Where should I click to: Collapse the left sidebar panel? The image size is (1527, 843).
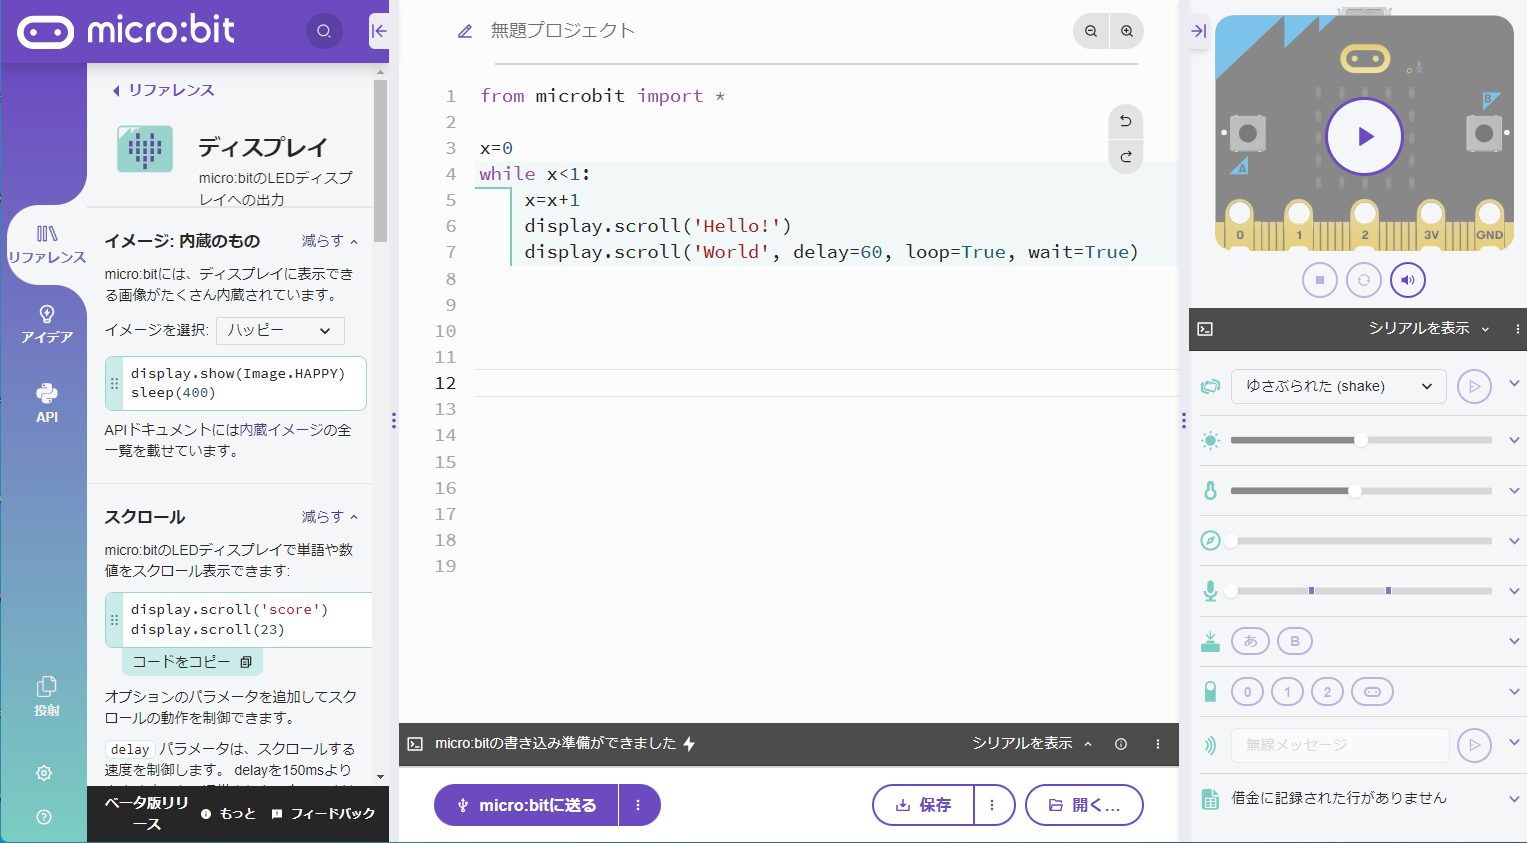coord(379,31)
